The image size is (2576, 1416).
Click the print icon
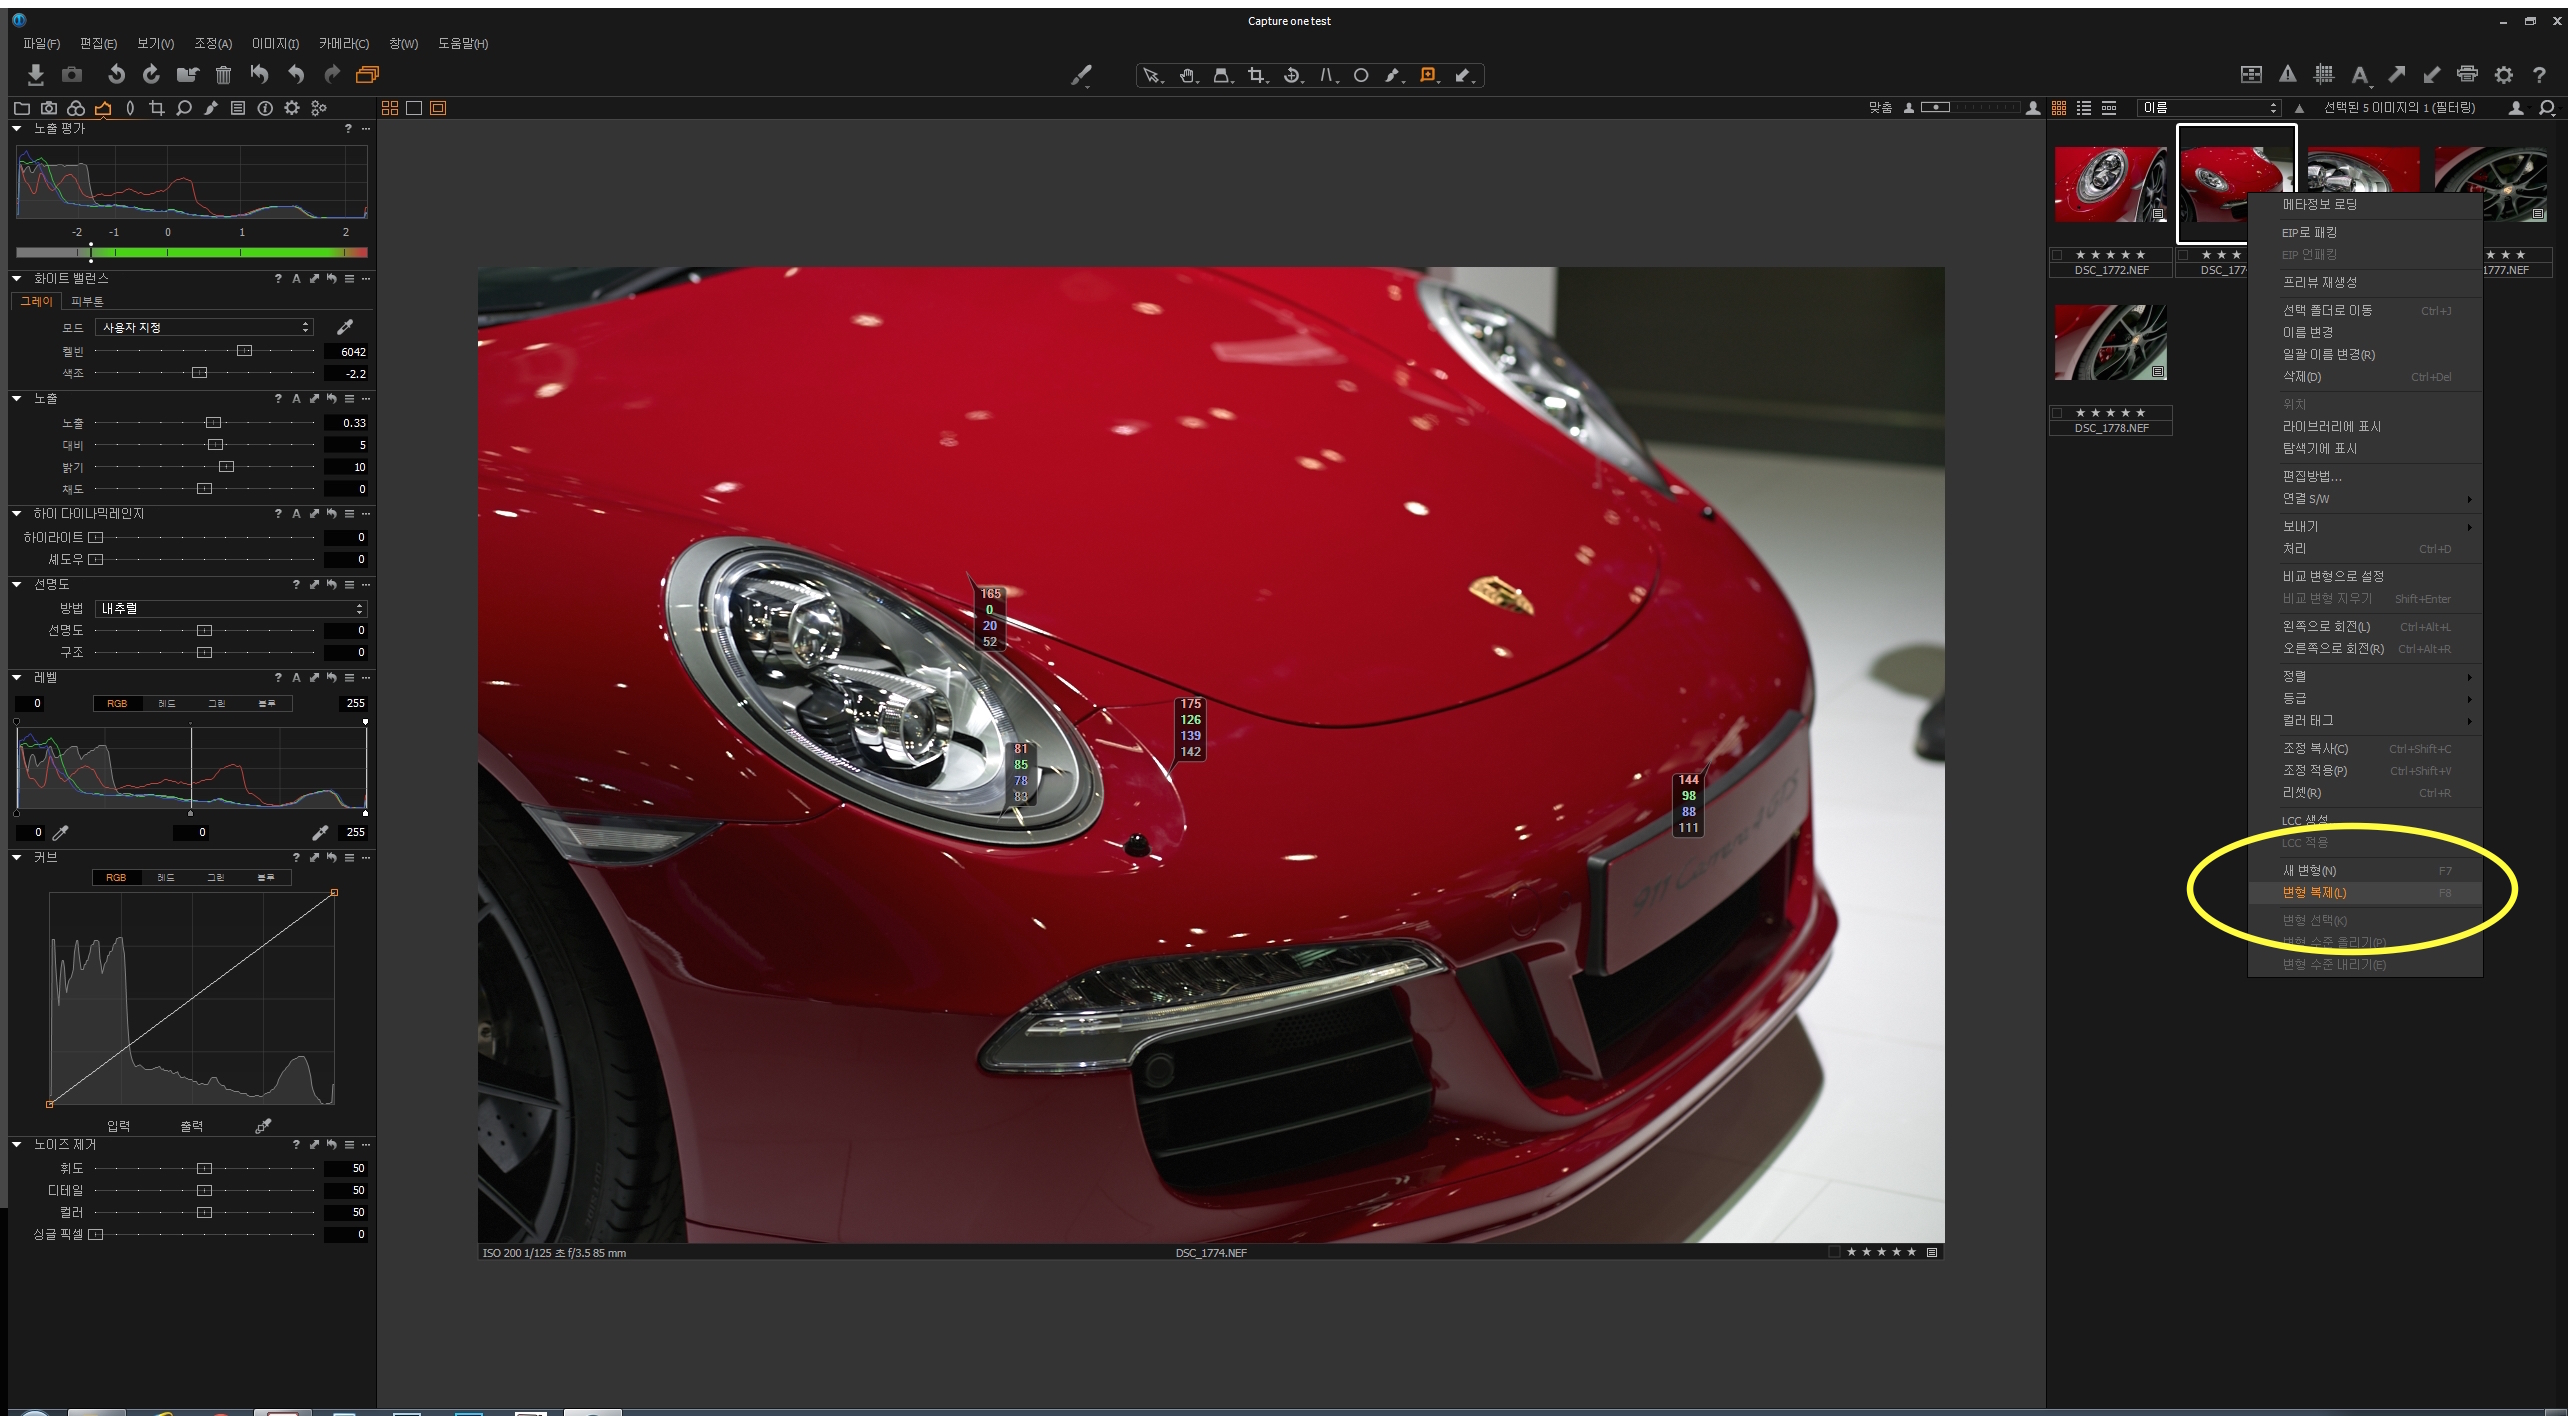pos(2467,74)
